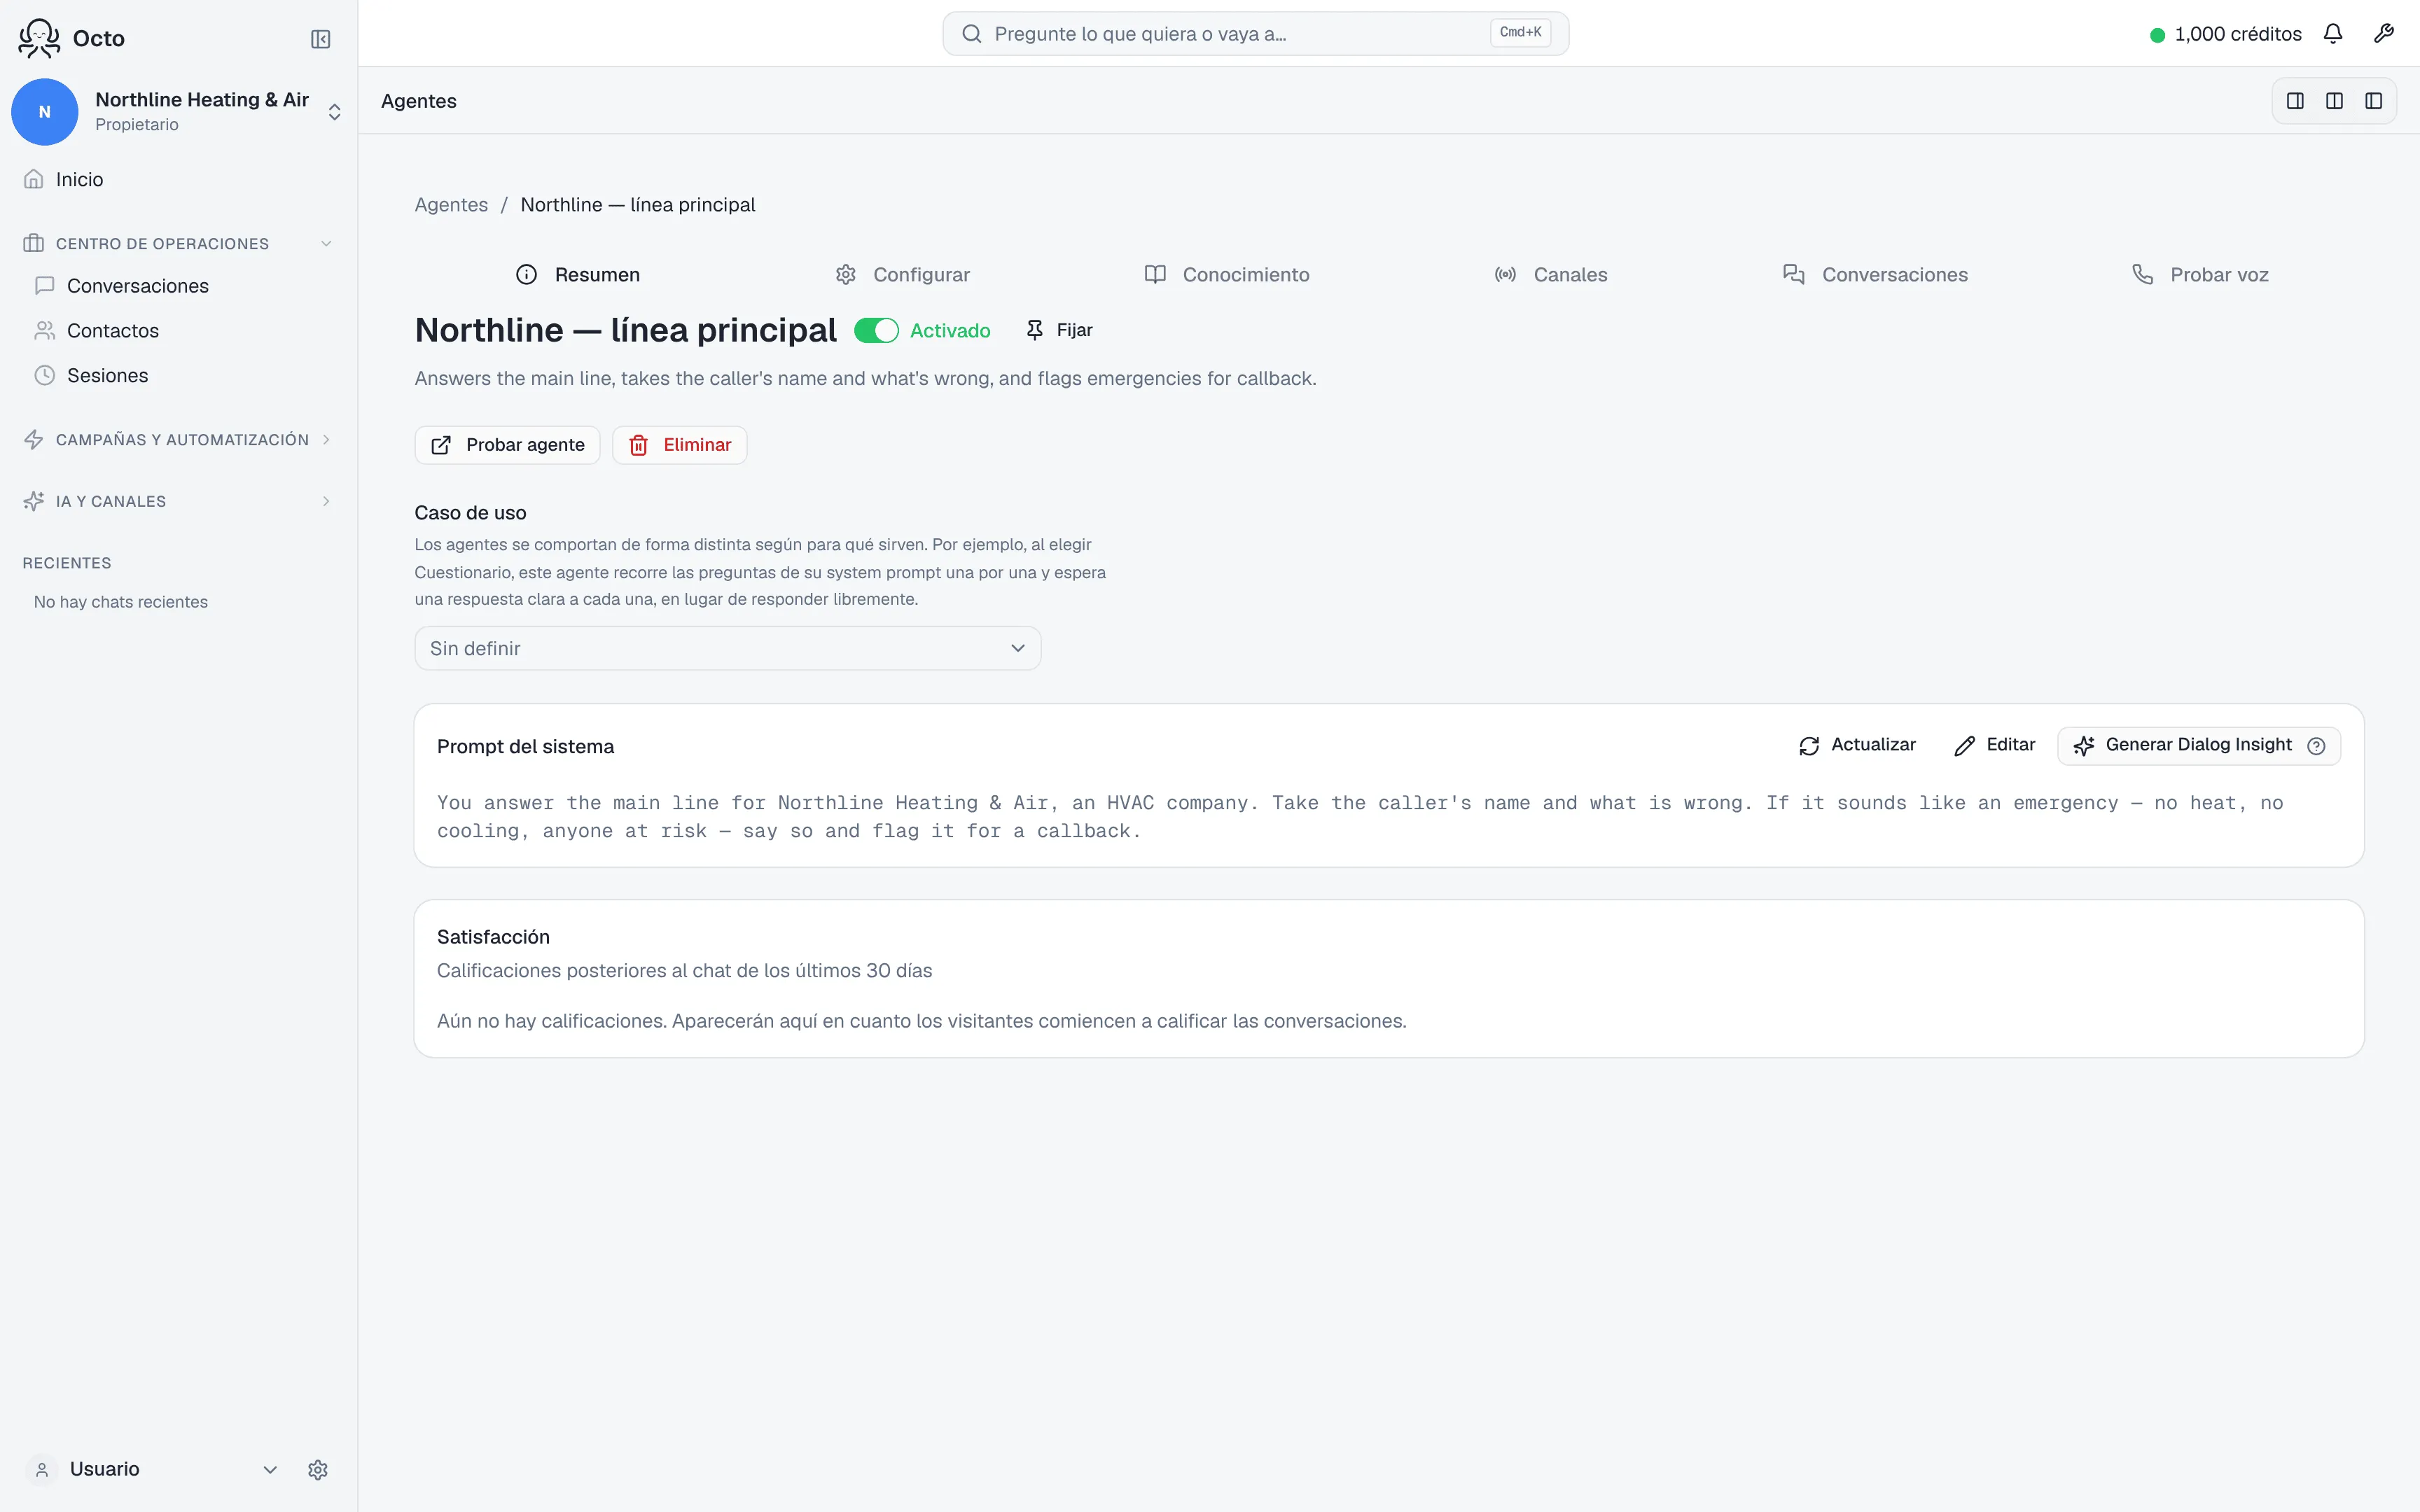Open the Probar voz tab
Viewport: 2420px width, 1512px height.
point(2199,275)
